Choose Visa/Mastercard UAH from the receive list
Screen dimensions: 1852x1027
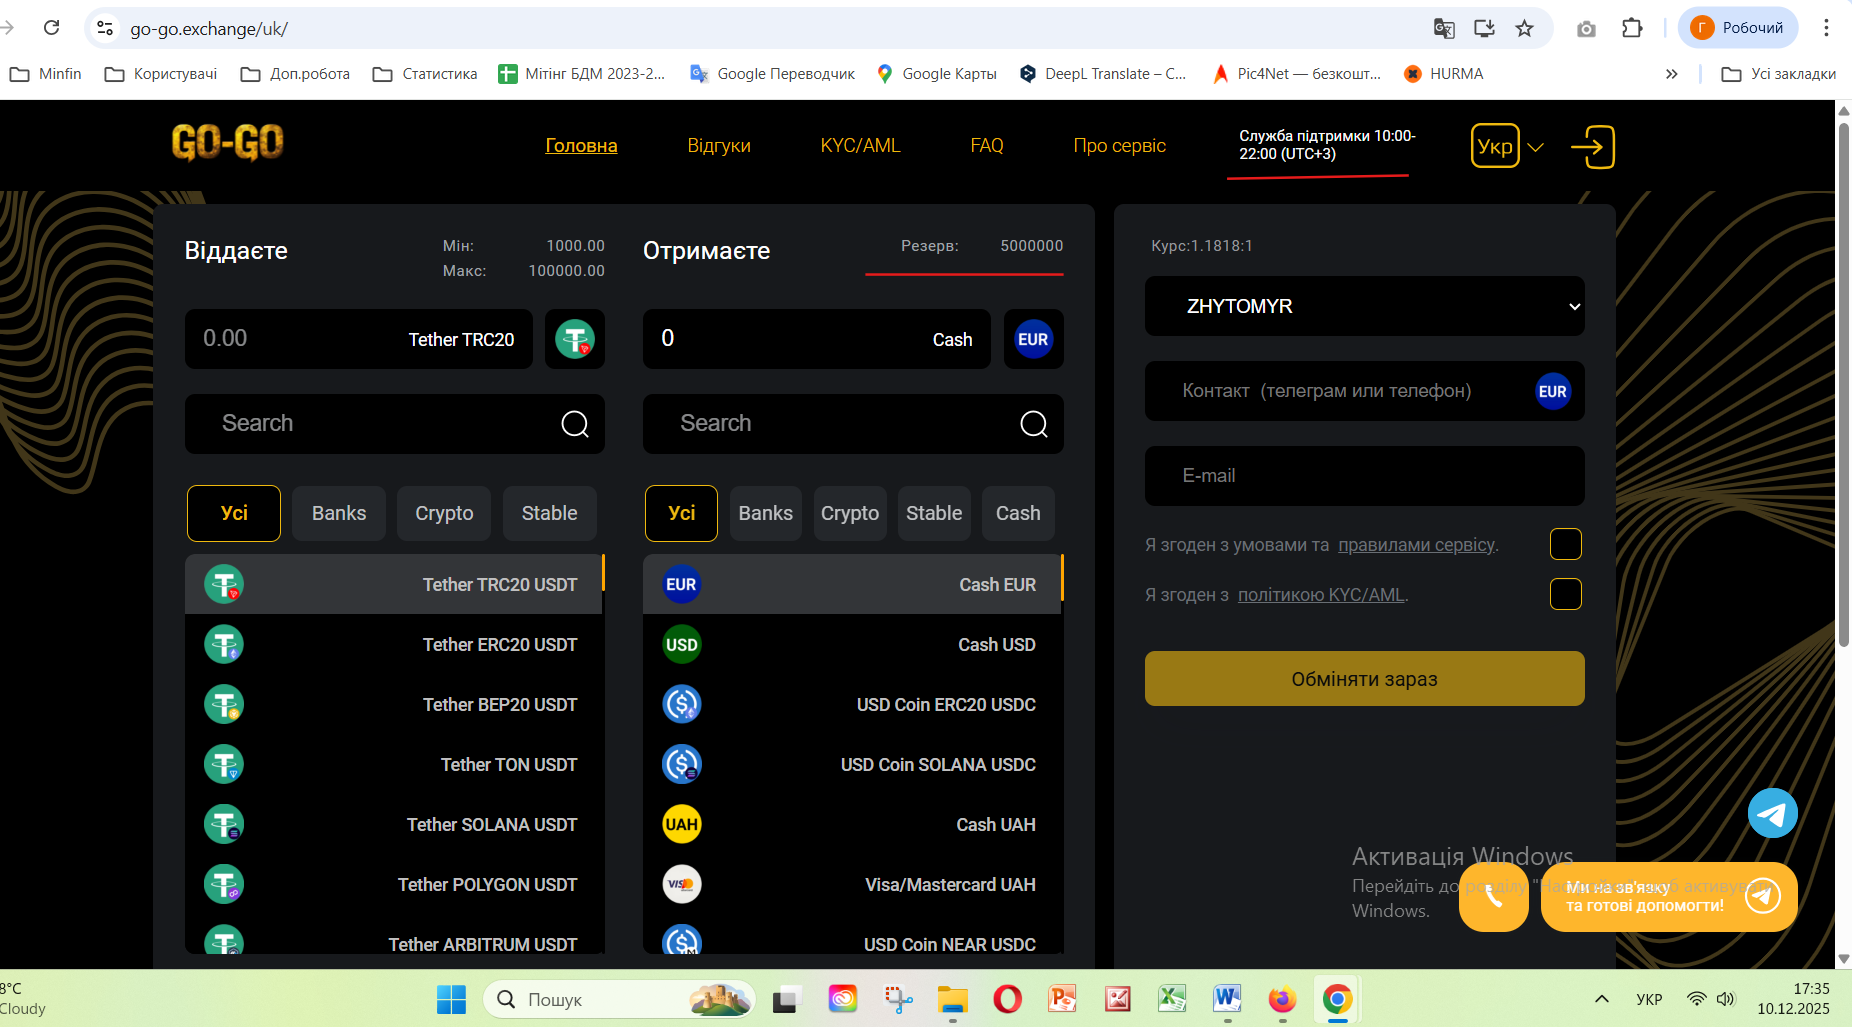852,884
